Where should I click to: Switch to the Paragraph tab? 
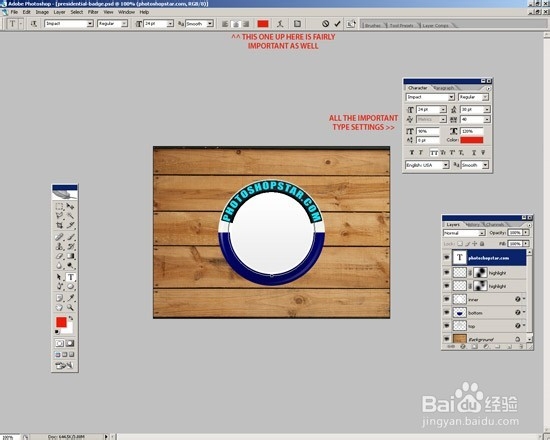point(444,88)
